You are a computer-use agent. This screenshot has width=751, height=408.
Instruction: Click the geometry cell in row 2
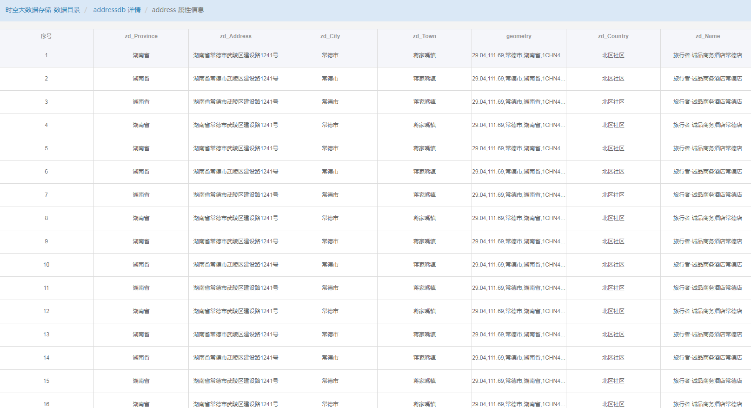coord(518,79)
